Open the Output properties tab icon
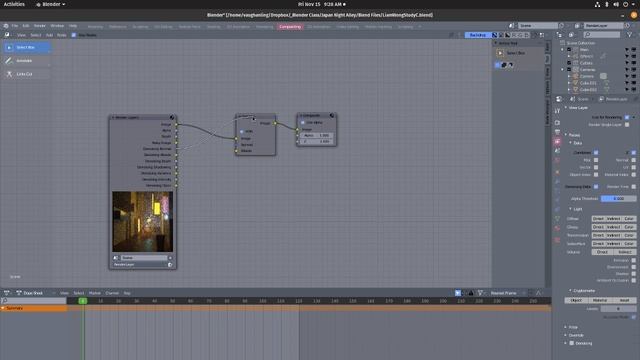Image resolution: width=640 pixels, height=360 pixels. pyautogui.click(x=558, y=132)
